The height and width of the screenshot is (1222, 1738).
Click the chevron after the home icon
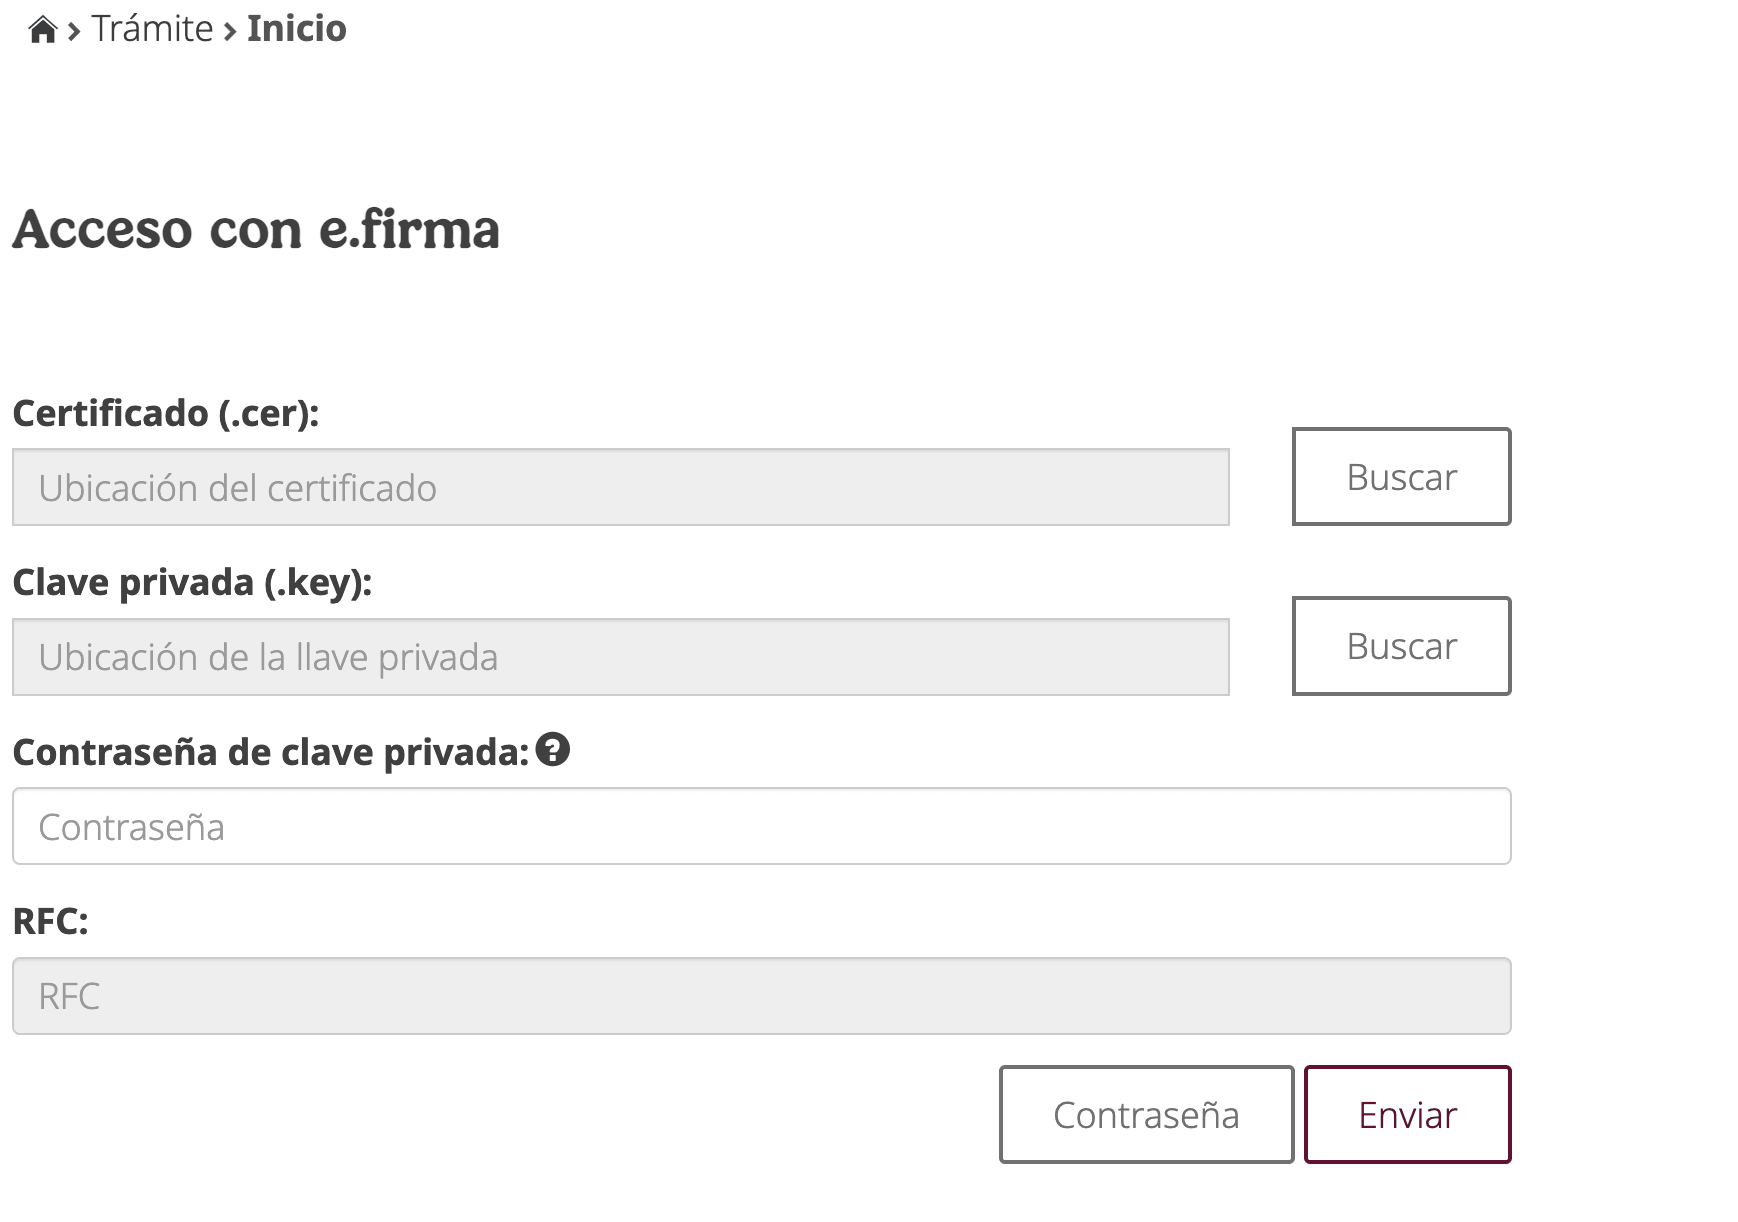[72, 30]
